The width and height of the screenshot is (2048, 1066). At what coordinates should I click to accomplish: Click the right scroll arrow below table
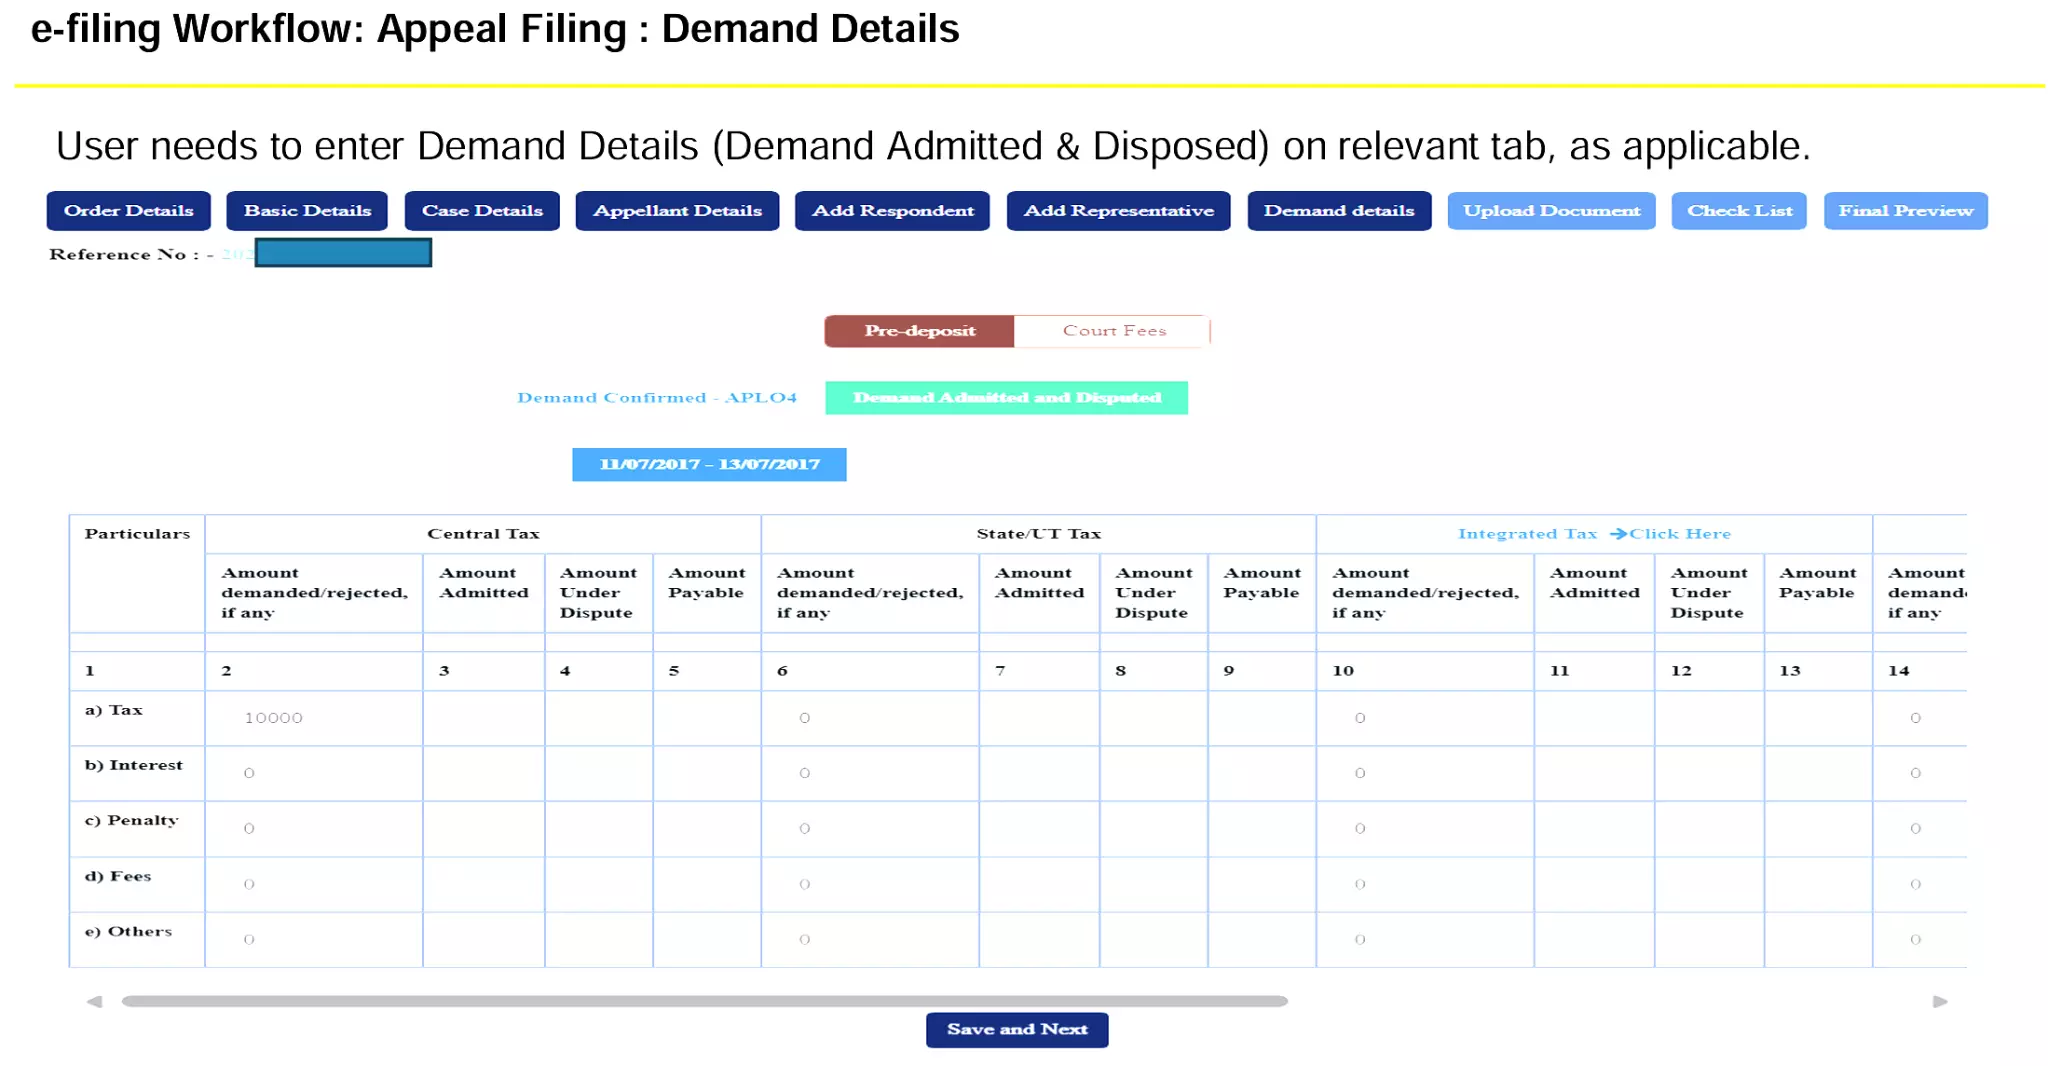pyautogui.click(x=1940, y=1001)
